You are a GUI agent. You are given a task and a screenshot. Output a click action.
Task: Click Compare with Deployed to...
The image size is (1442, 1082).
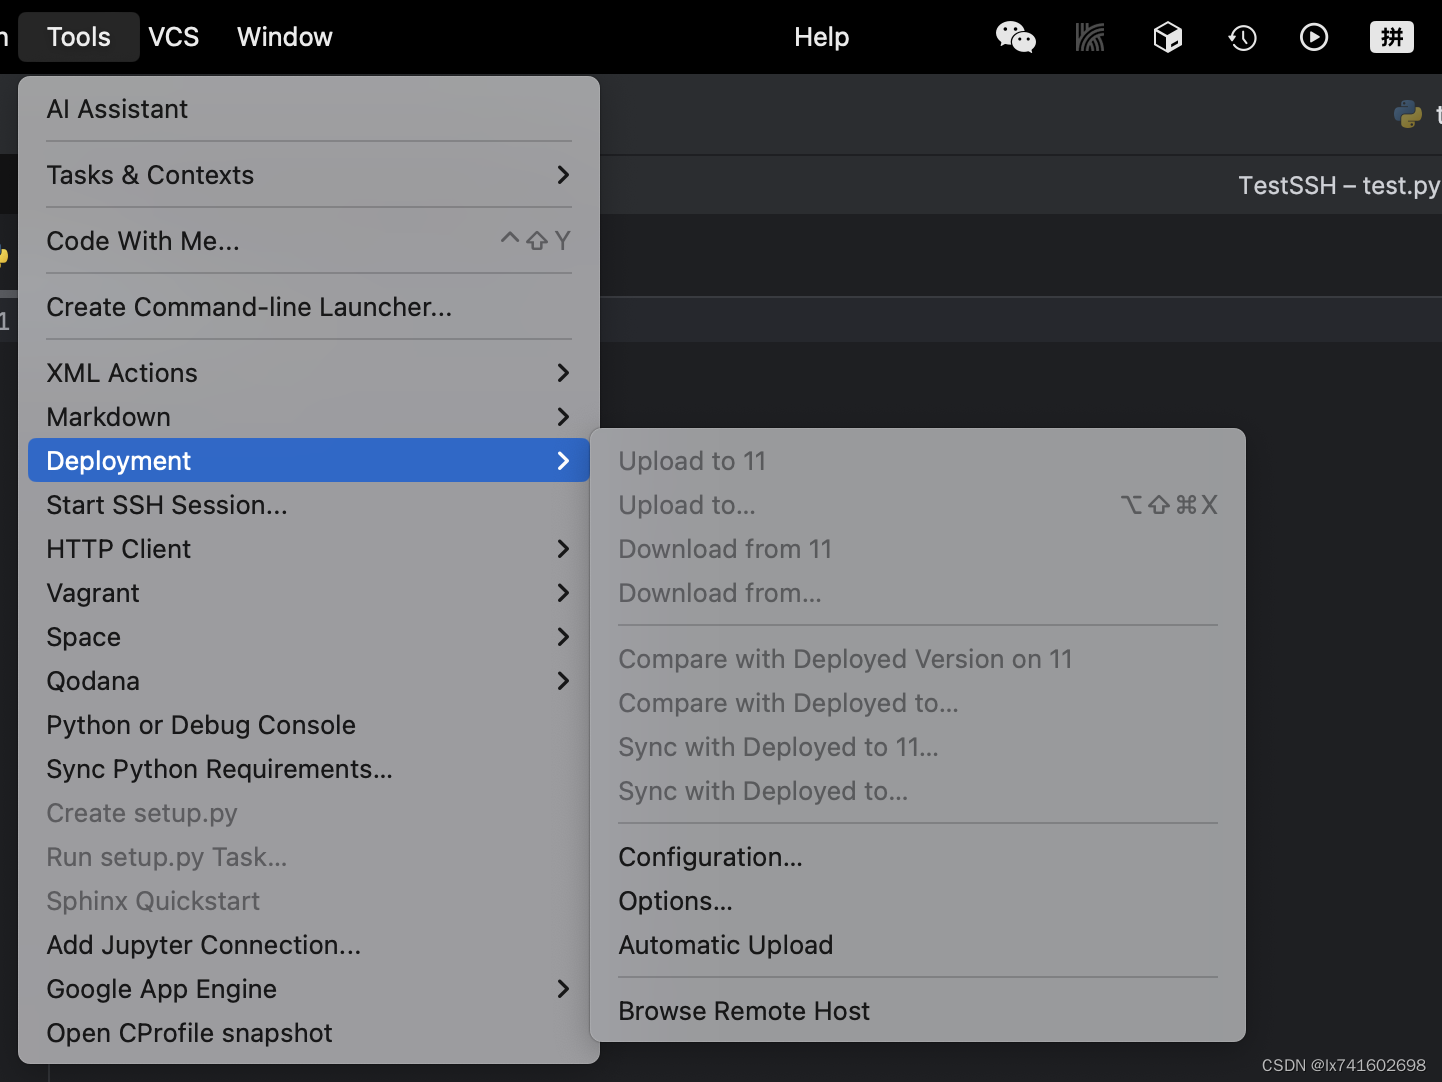click(x=918, y=703)
